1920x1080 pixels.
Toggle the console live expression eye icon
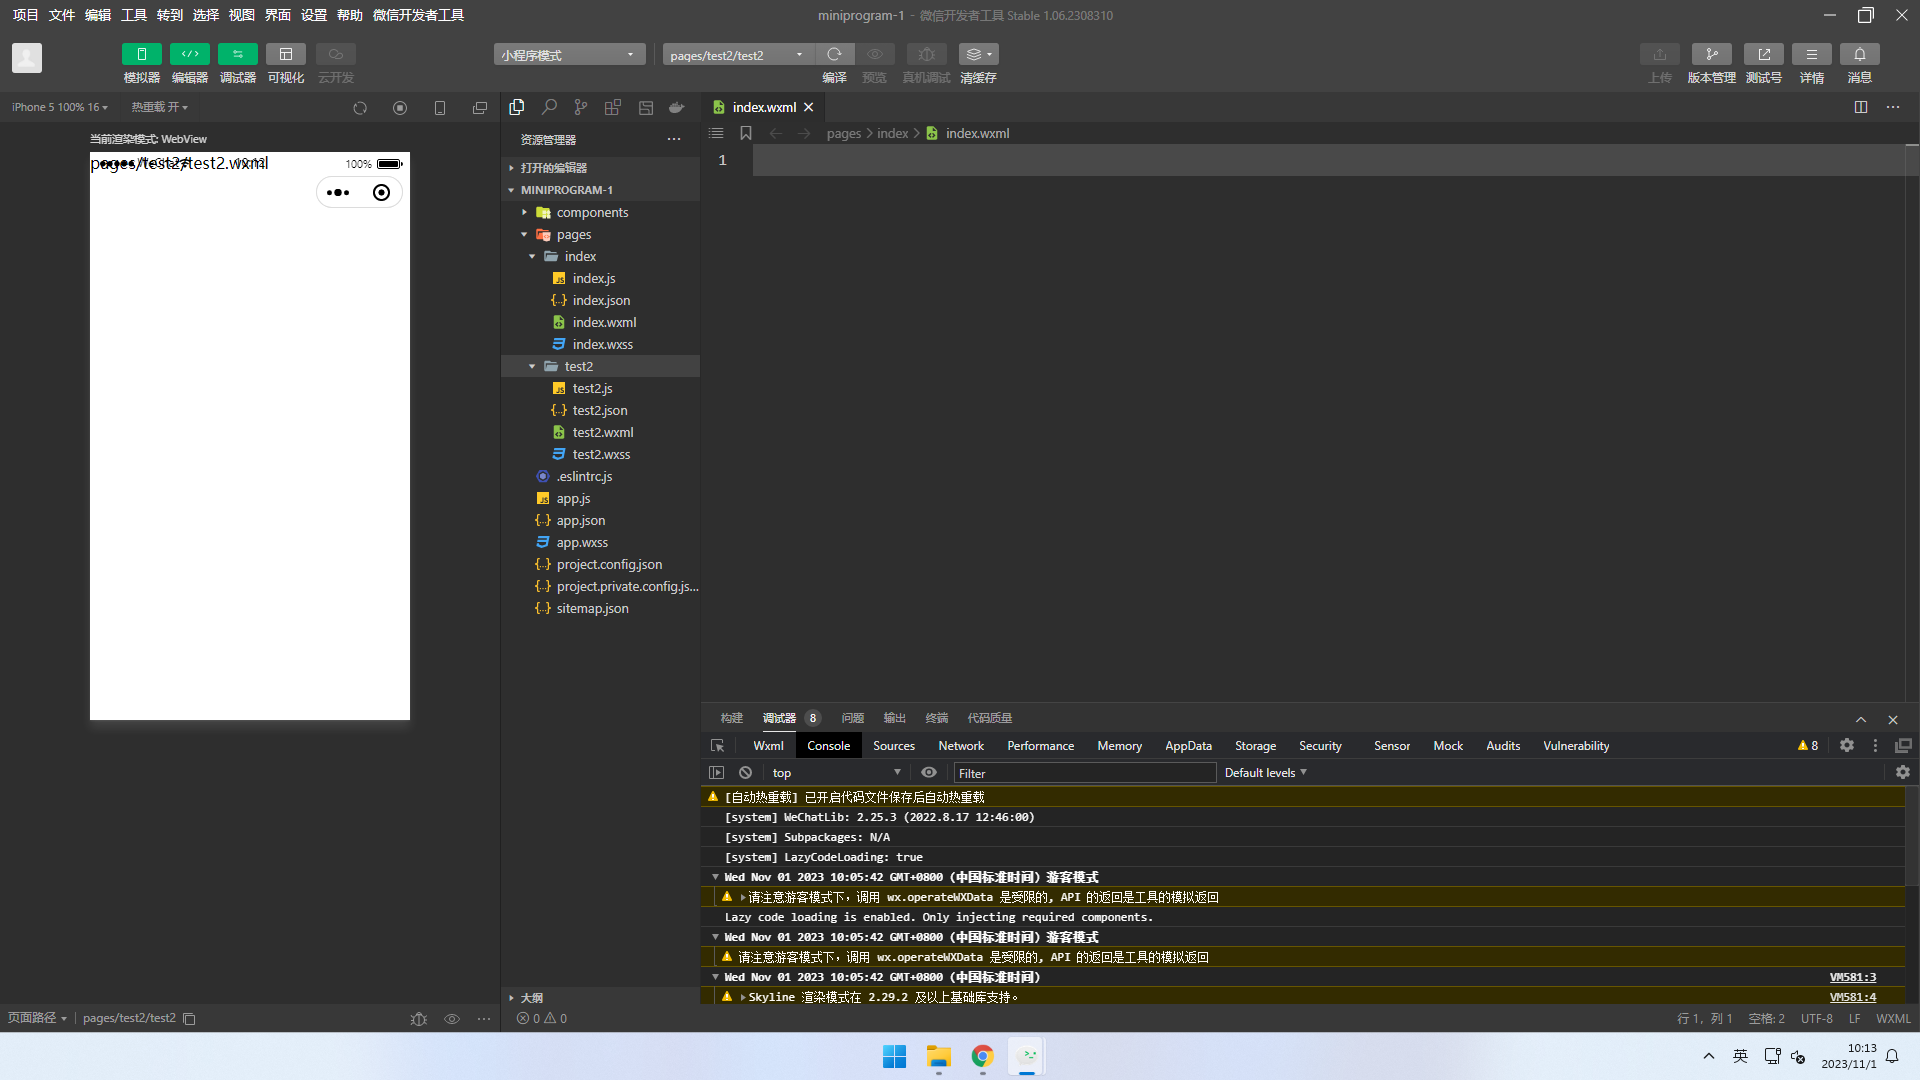[x=929, y=773]
